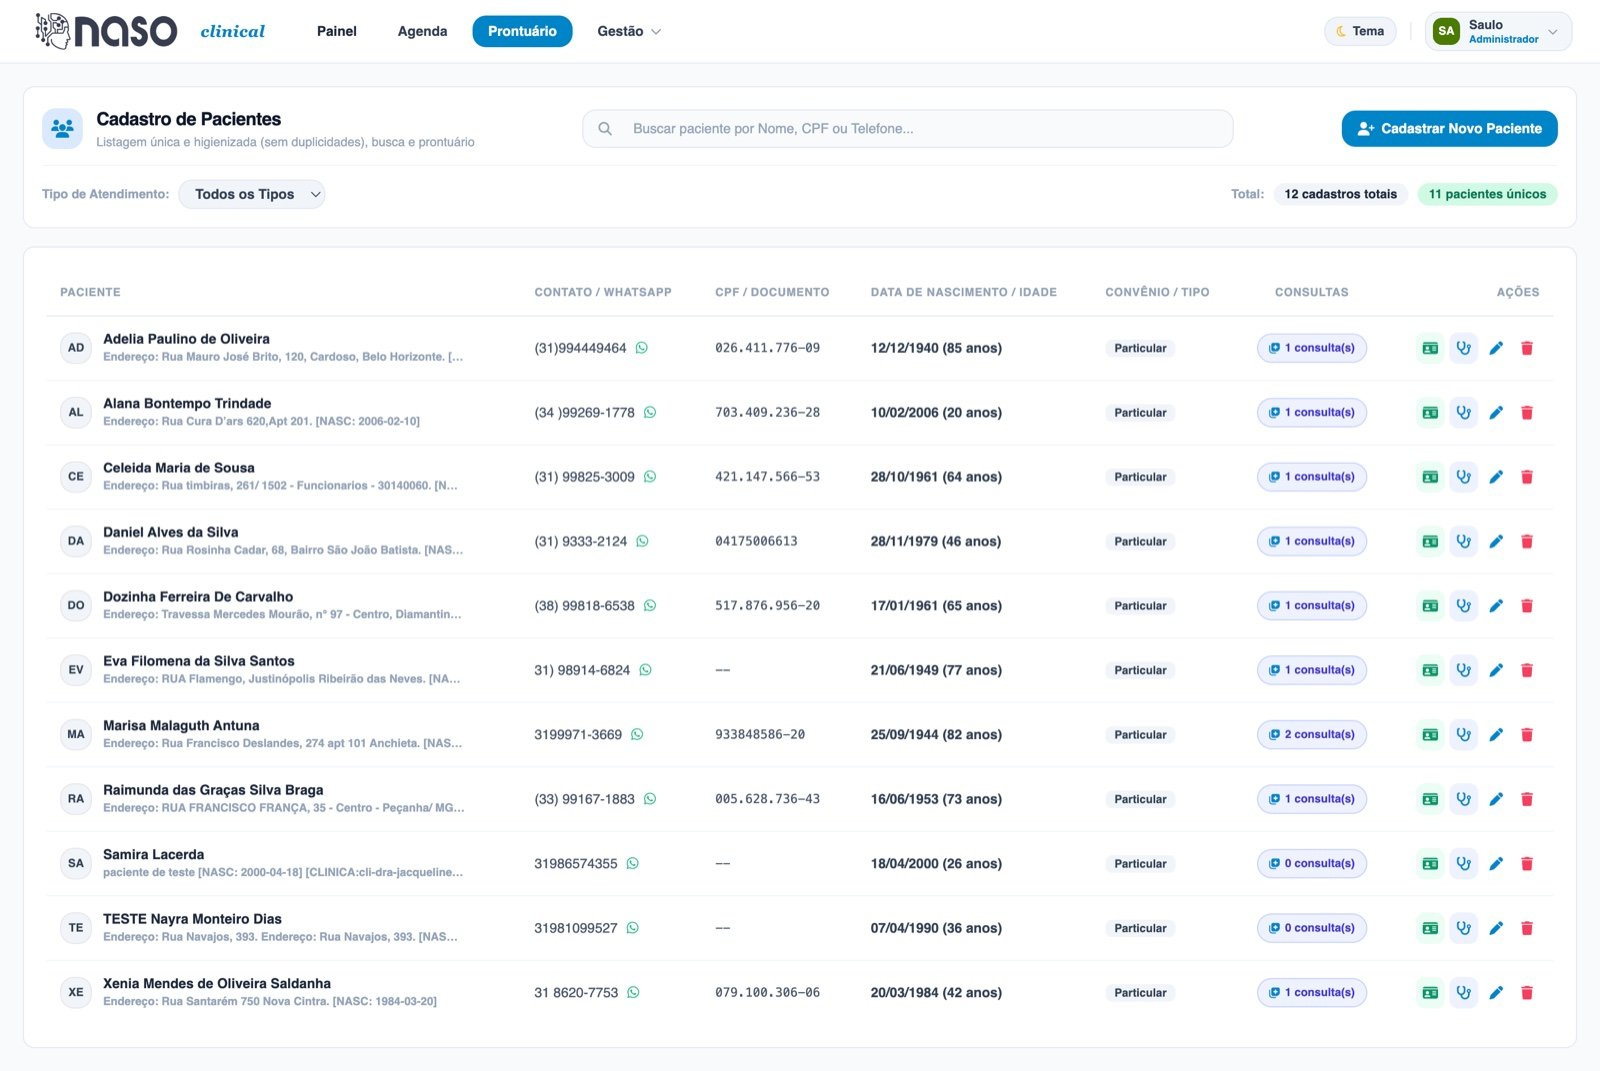Click phone number 31 8620-7753

coord(576,993)
